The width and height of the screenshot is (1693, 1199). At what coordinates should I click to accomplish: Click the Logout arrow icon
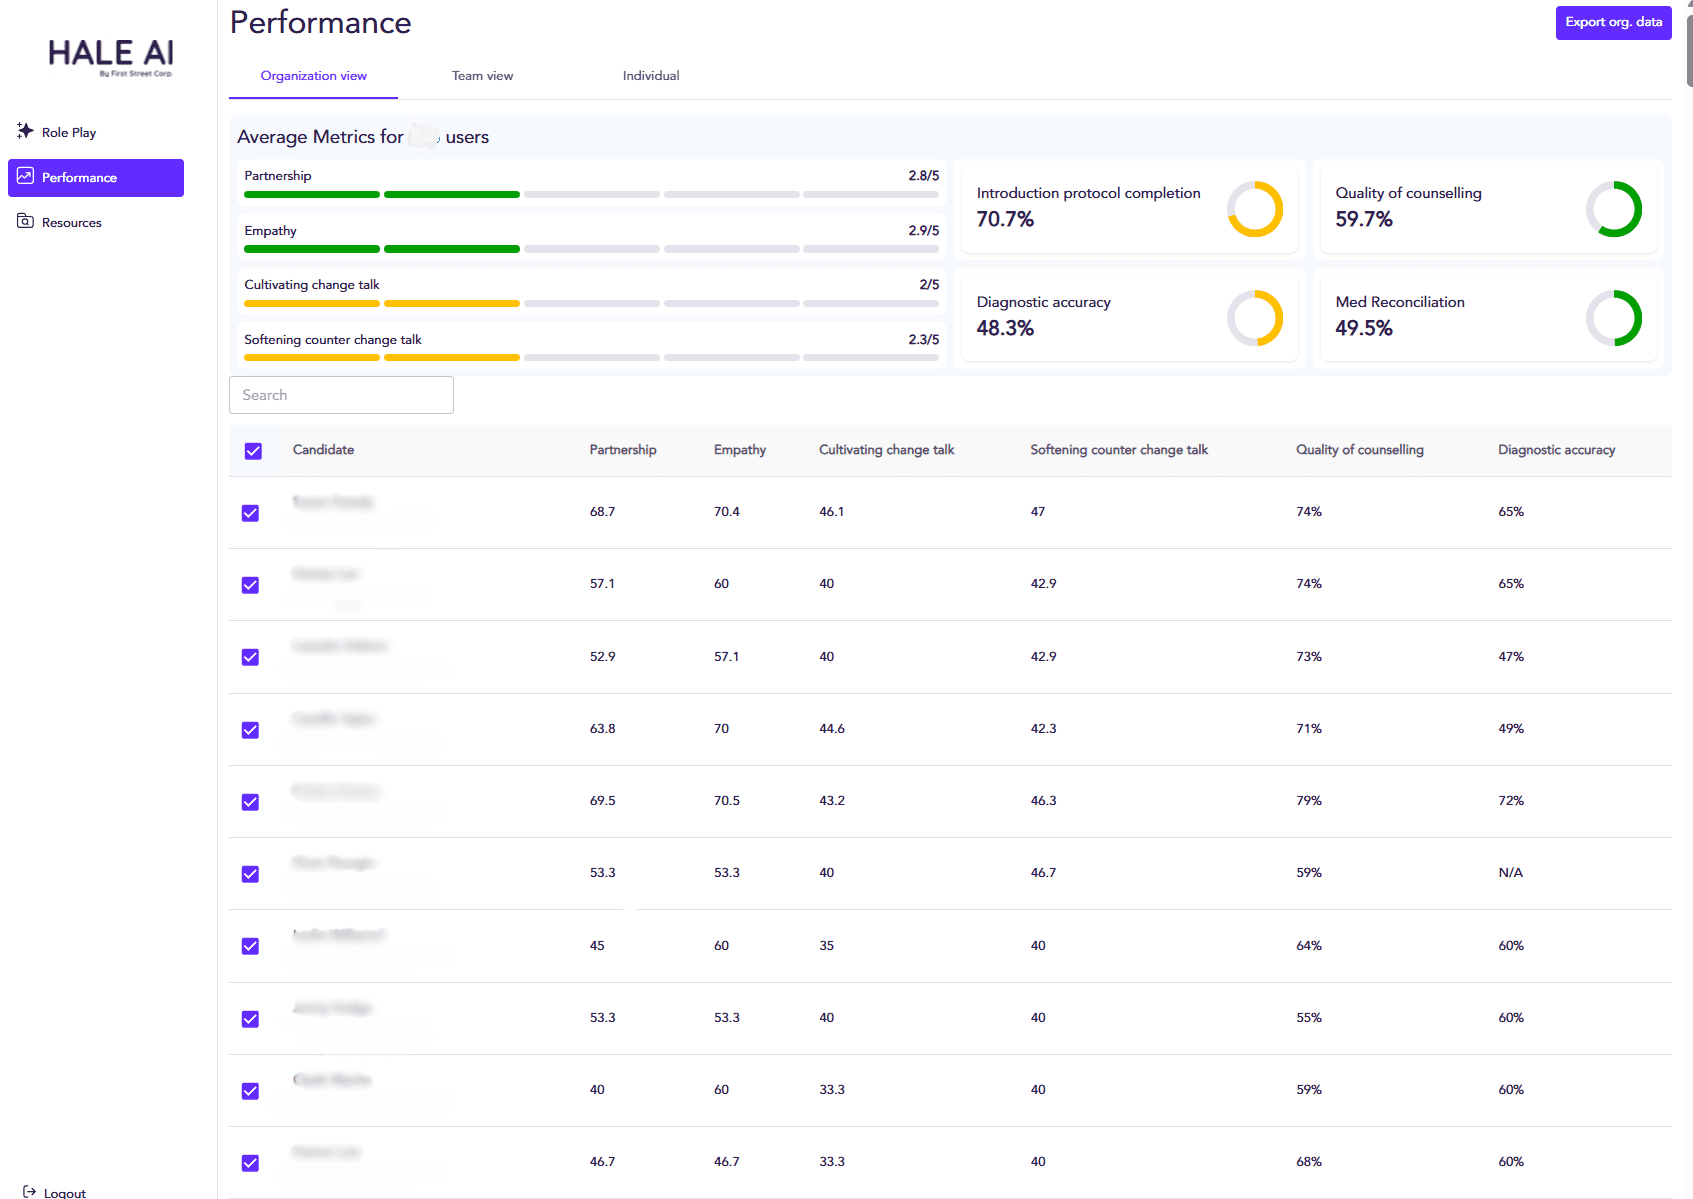[30, 1191]
